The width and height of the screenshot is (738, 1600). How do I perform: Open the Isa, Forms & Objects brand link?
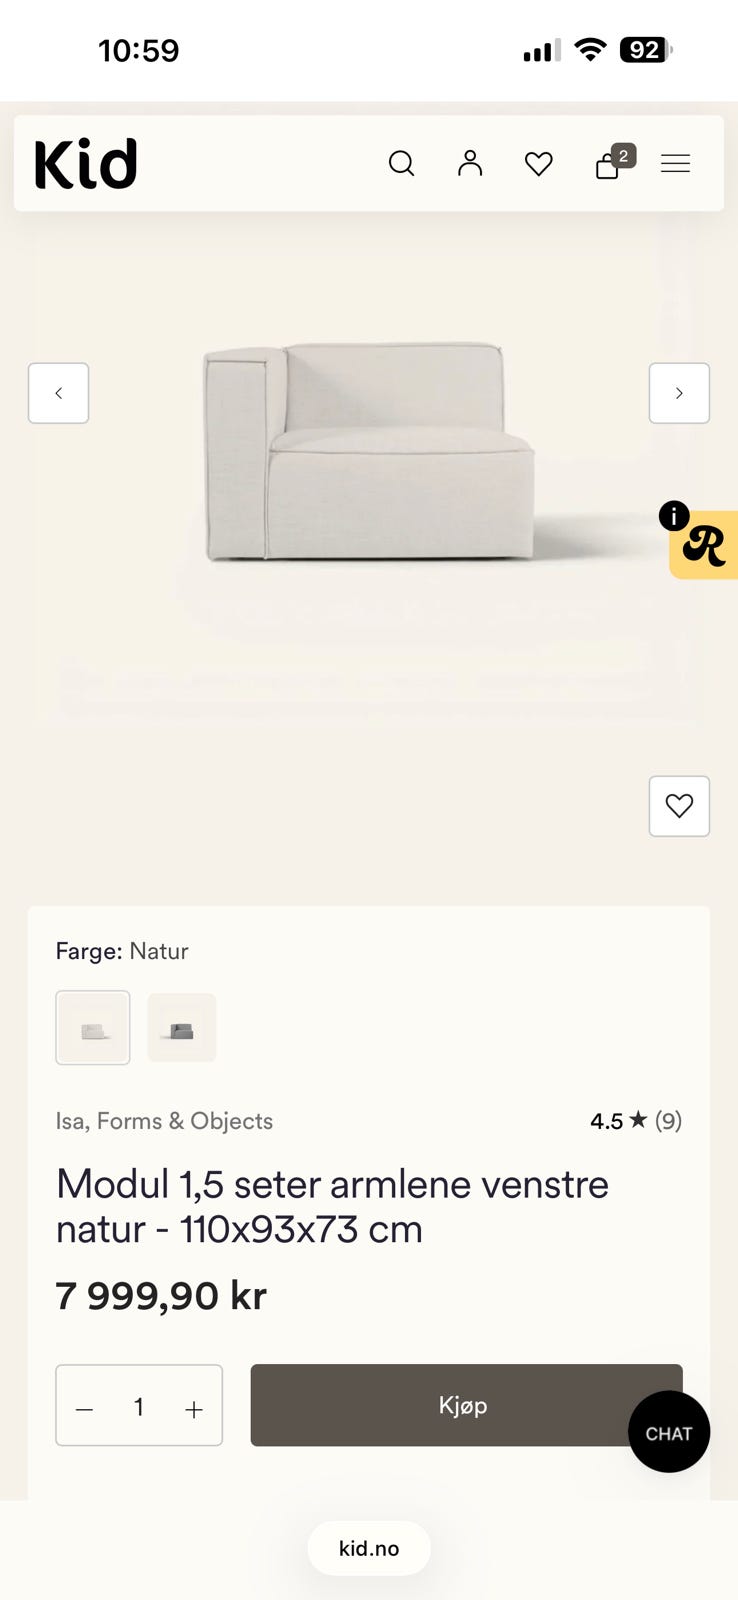164,1121
